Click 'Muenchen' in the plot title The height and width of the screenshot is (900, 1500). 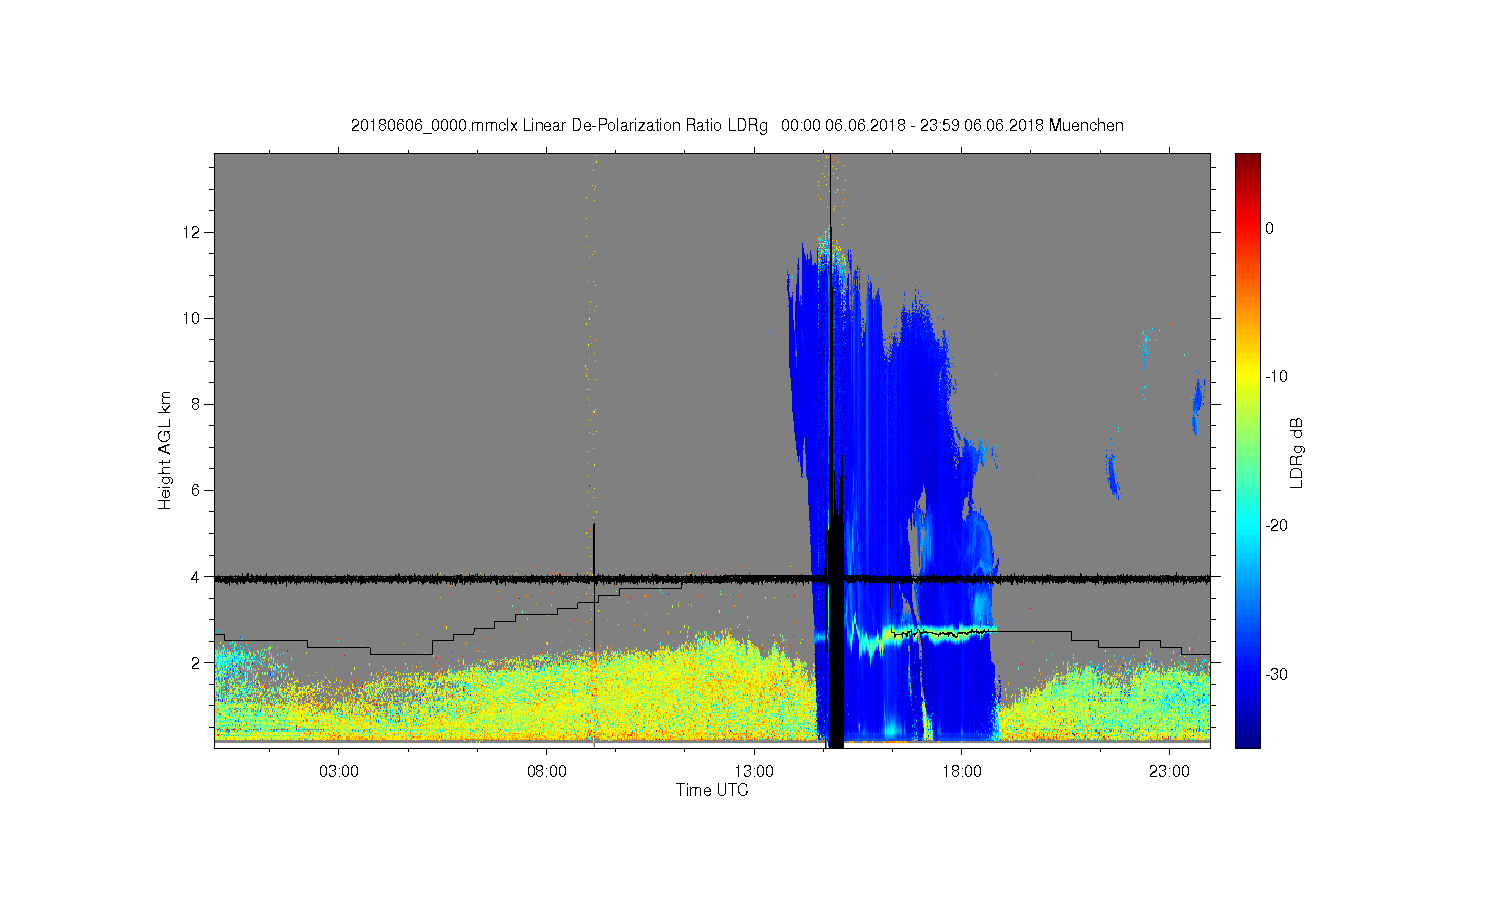coord(1086,126)
